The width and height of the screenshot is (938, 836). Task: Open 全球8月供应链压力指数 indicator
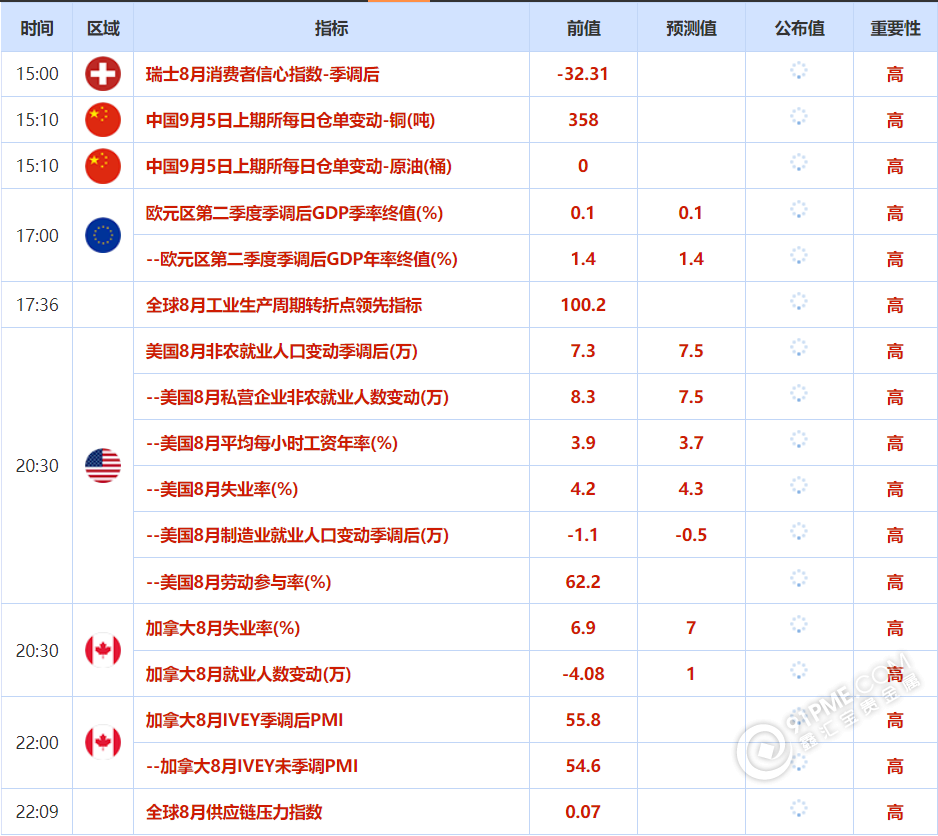coord(234,812)
